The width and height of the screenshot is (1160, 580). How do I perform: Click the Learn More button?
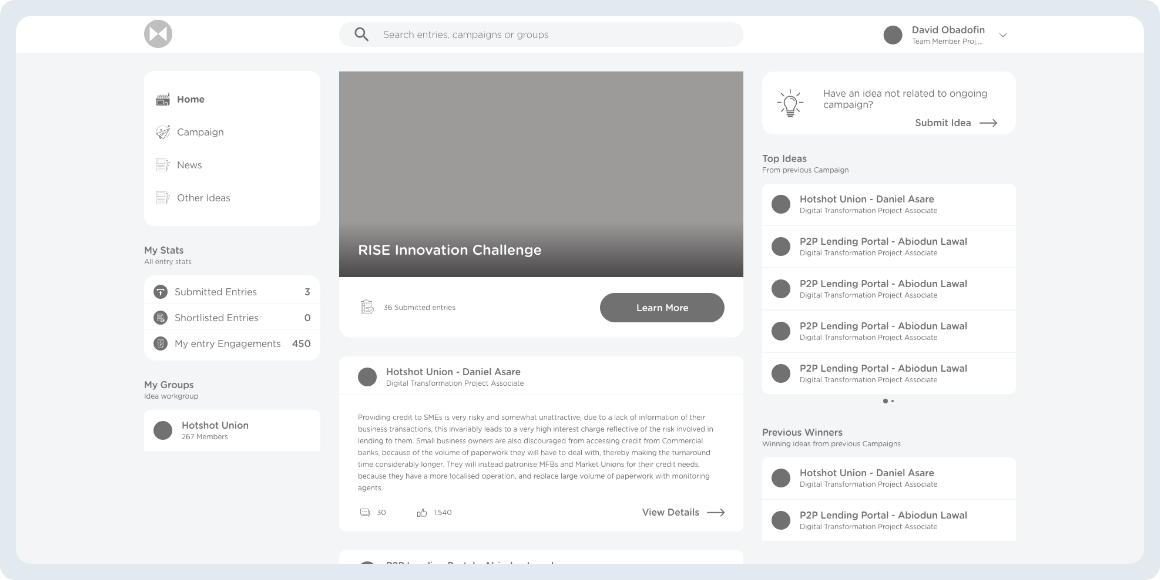(662, 308)
